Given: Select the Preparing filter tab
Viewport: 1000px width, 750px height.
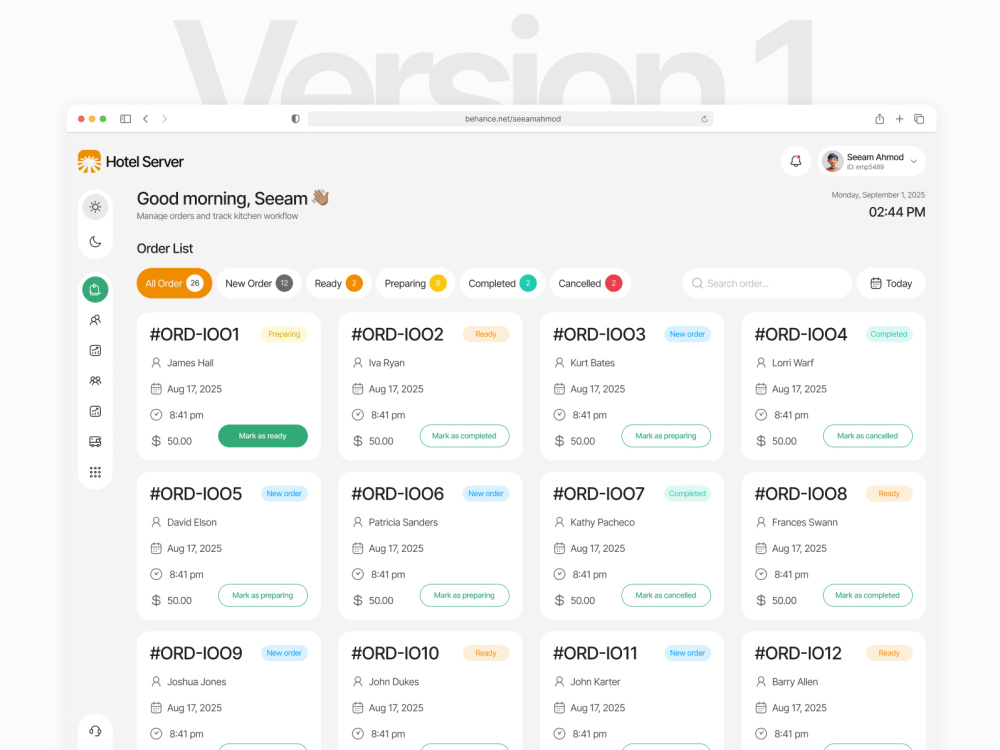Looking at the screenshot, I should click(415, 283).
